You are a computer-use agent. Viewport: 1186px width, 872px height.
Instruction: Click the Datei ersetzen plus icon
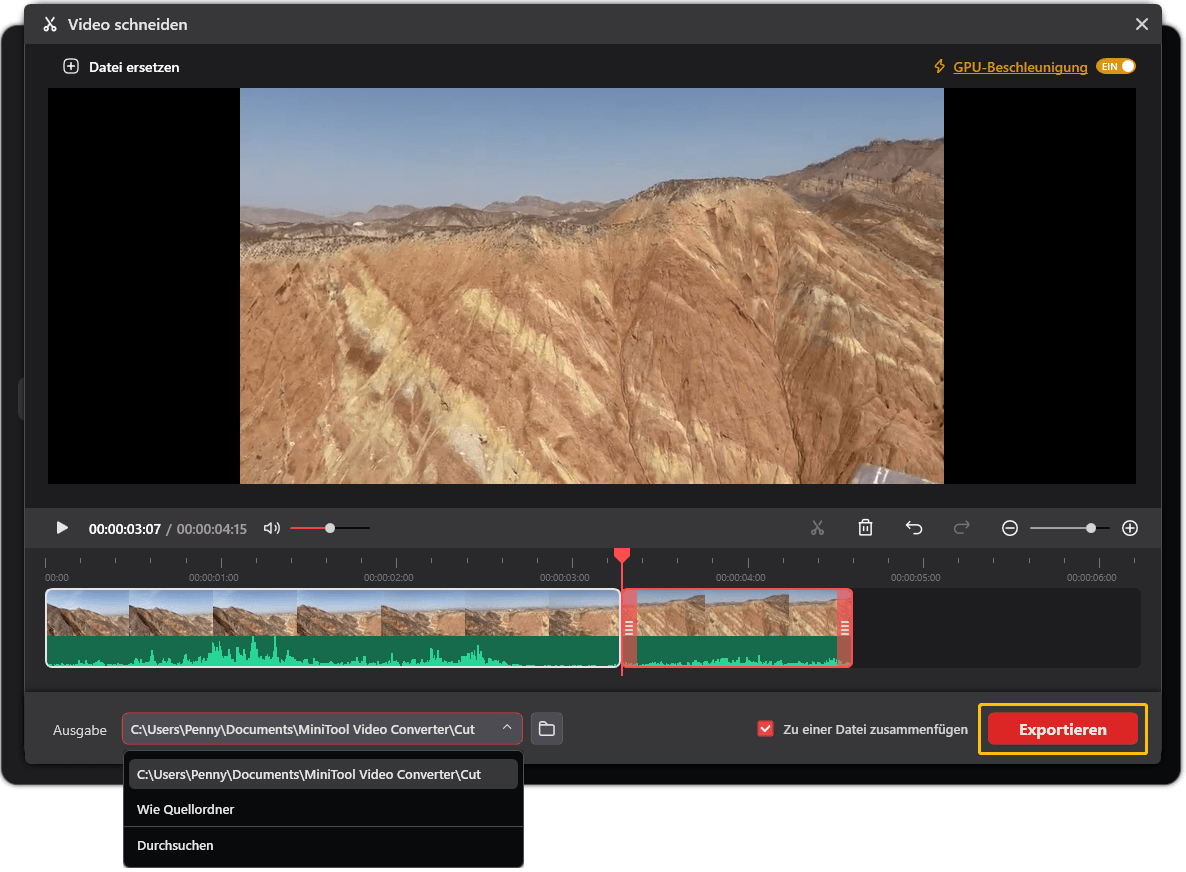[x=70, y=67]
